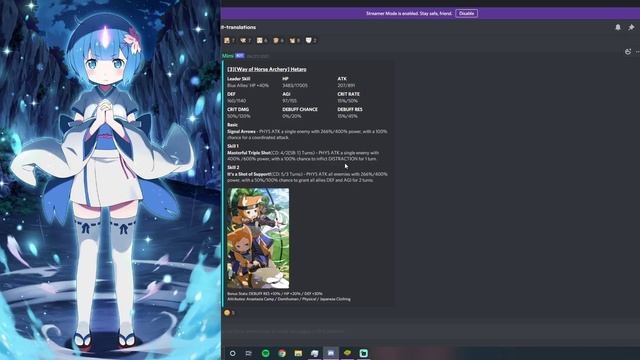Screen dimensions: 640x360
Task: Open Cortana circle on the taskbar
Action: point(233,353)
